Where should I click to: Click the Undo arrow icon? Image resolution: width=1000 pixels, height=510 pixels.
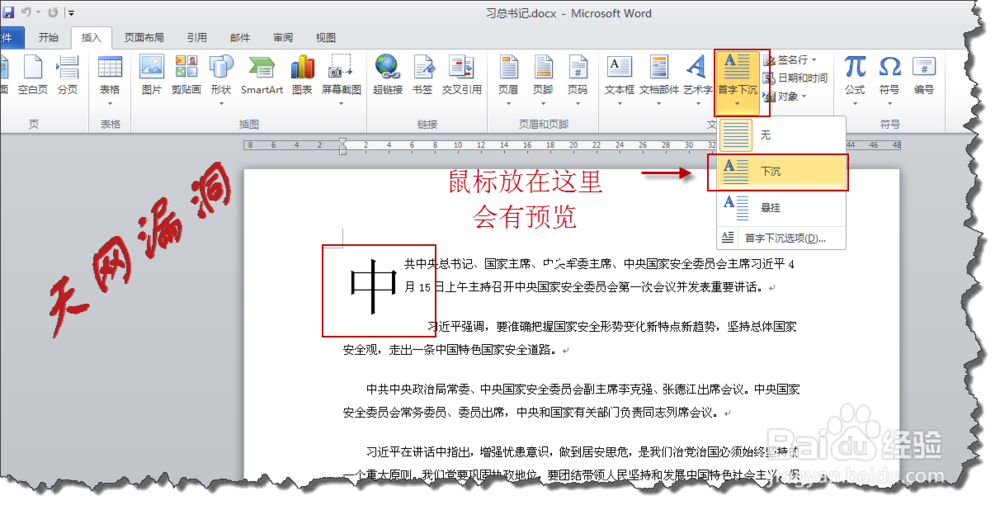[x=26, y=12]
